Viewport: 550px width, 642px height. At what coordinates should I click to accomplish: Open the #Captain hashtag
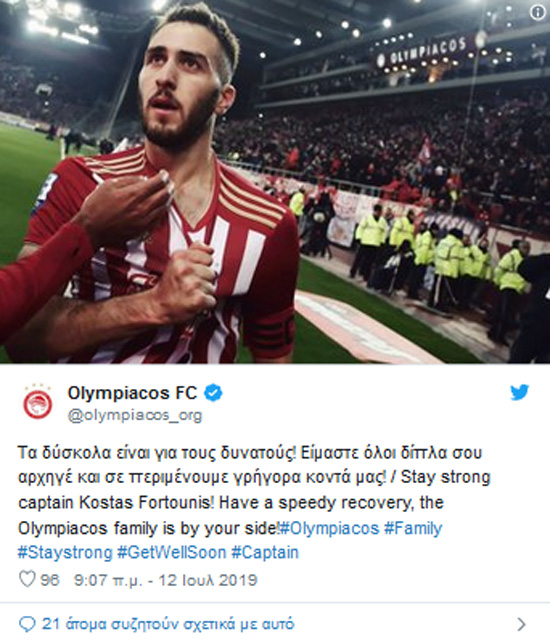(x=265, y=553)
